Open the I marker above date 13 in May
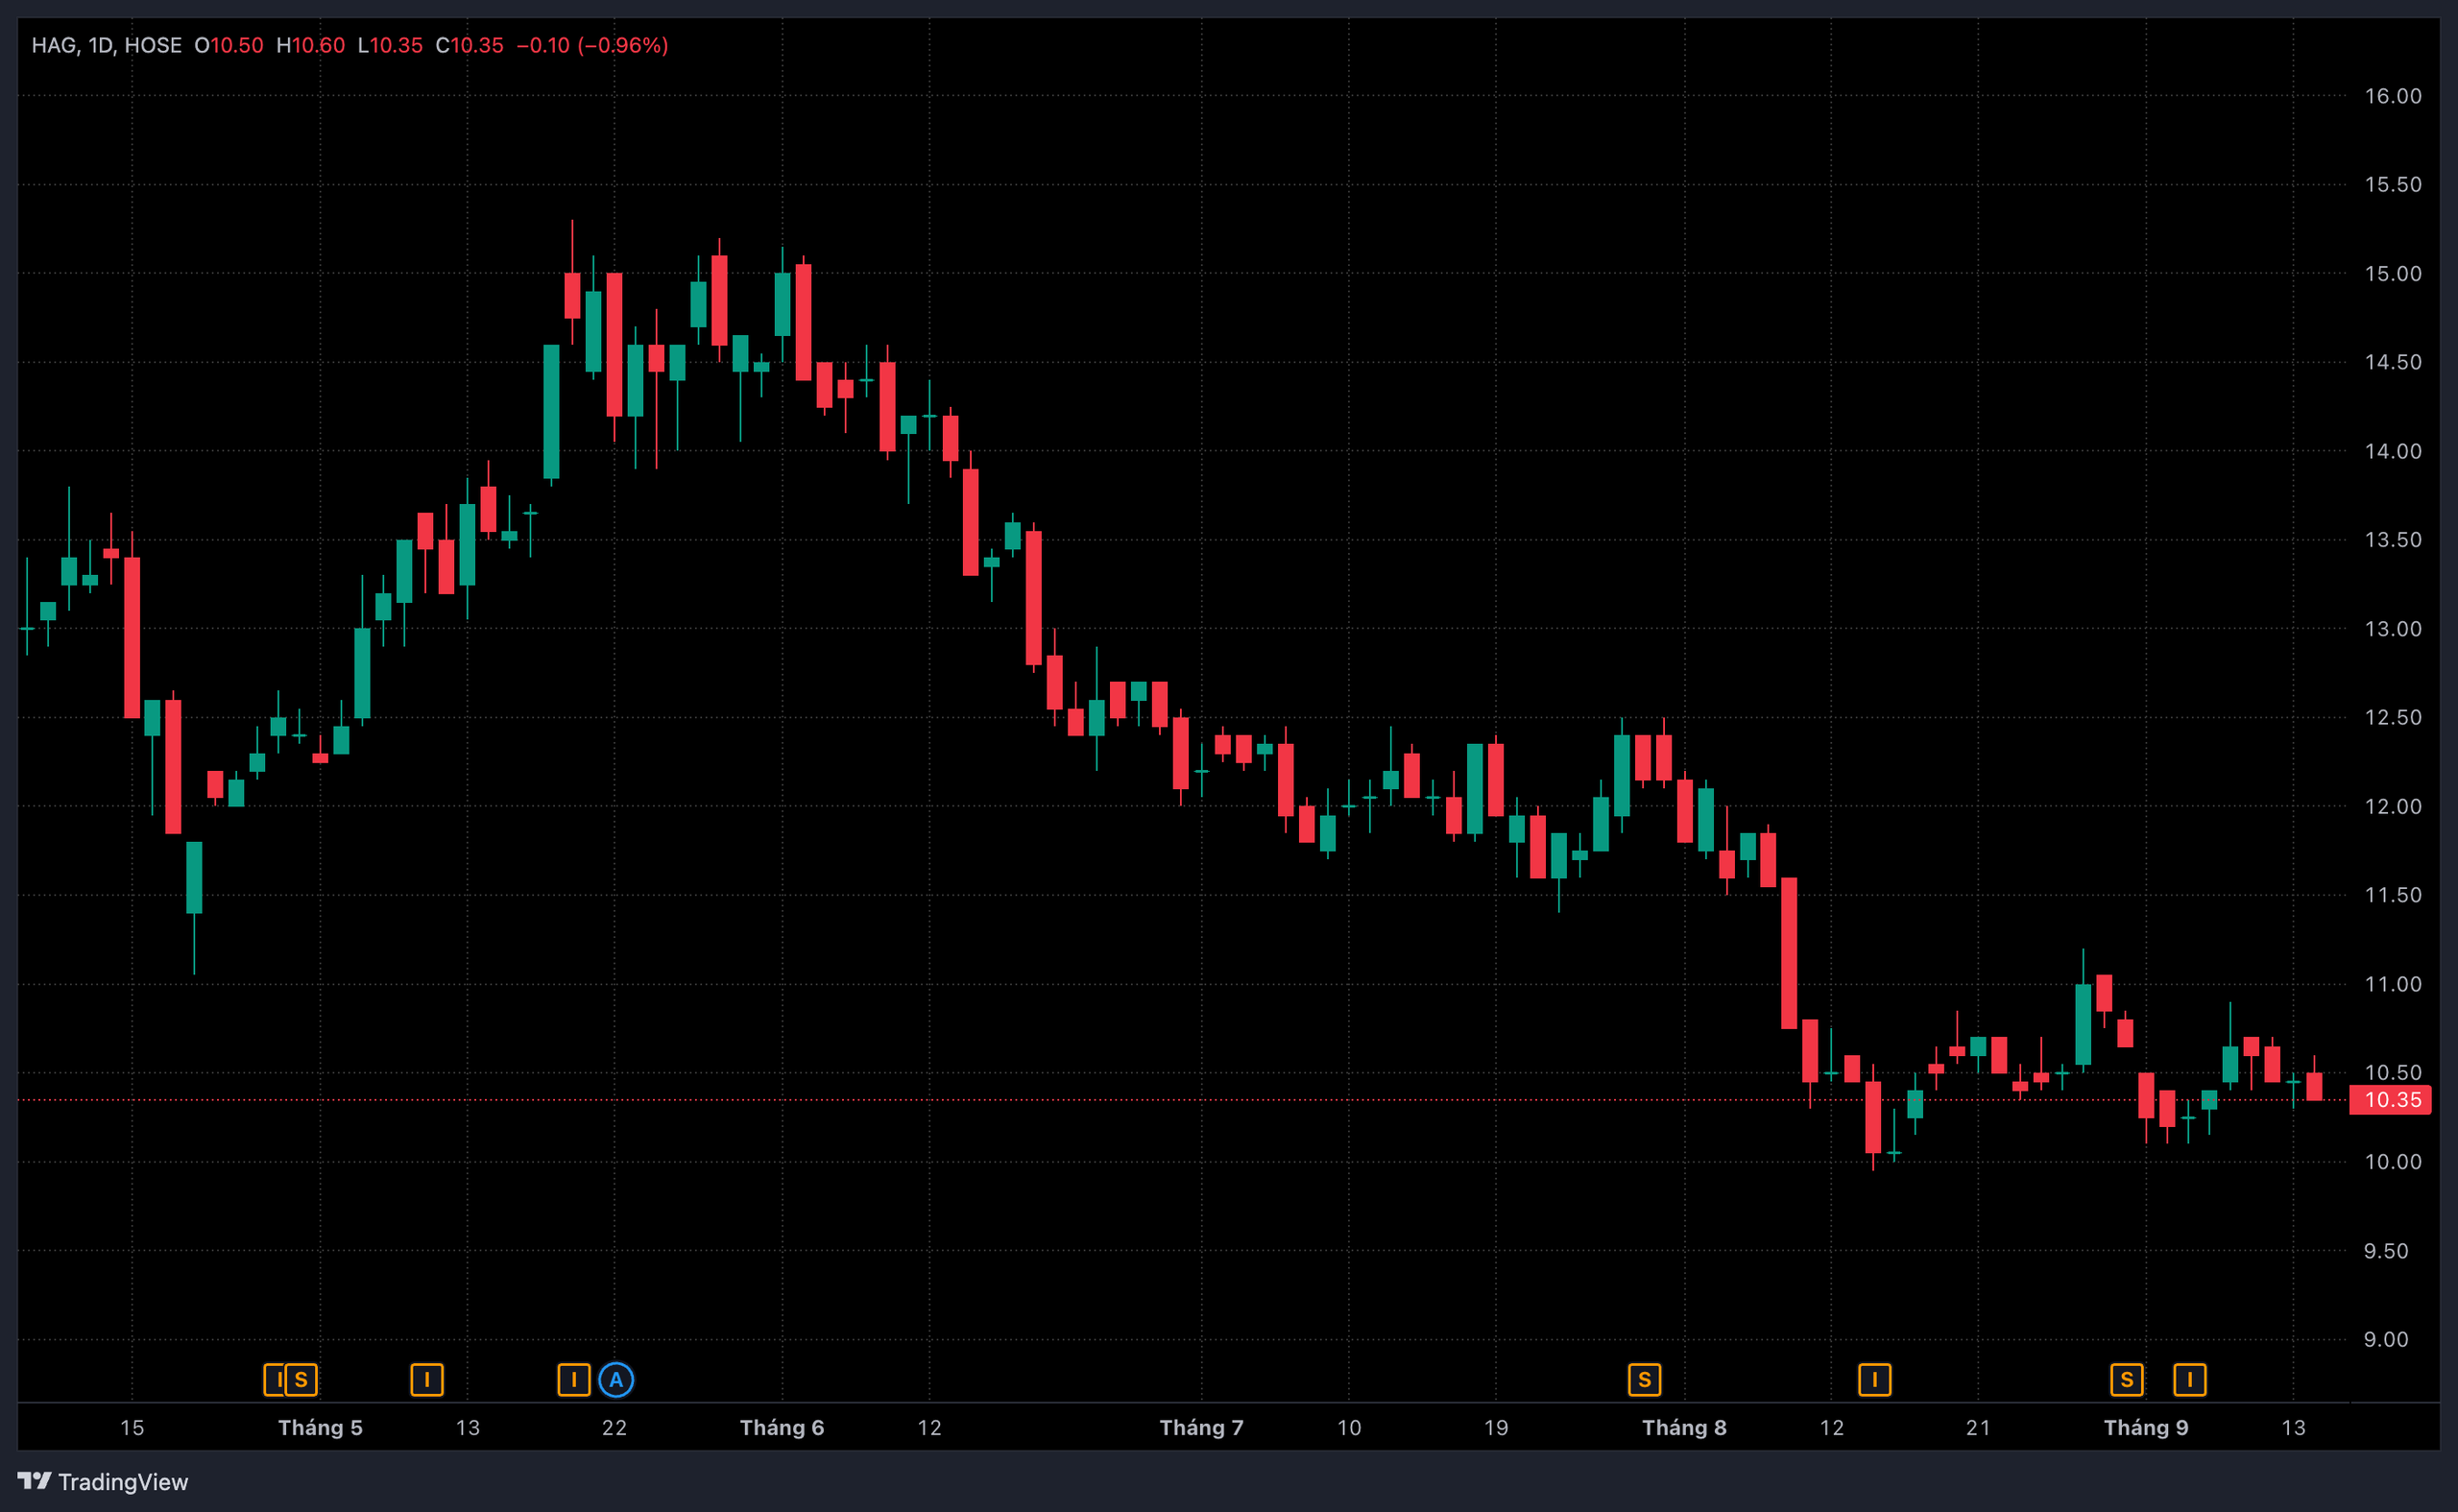The image size is (2458, 1512). pos(427,1380)
